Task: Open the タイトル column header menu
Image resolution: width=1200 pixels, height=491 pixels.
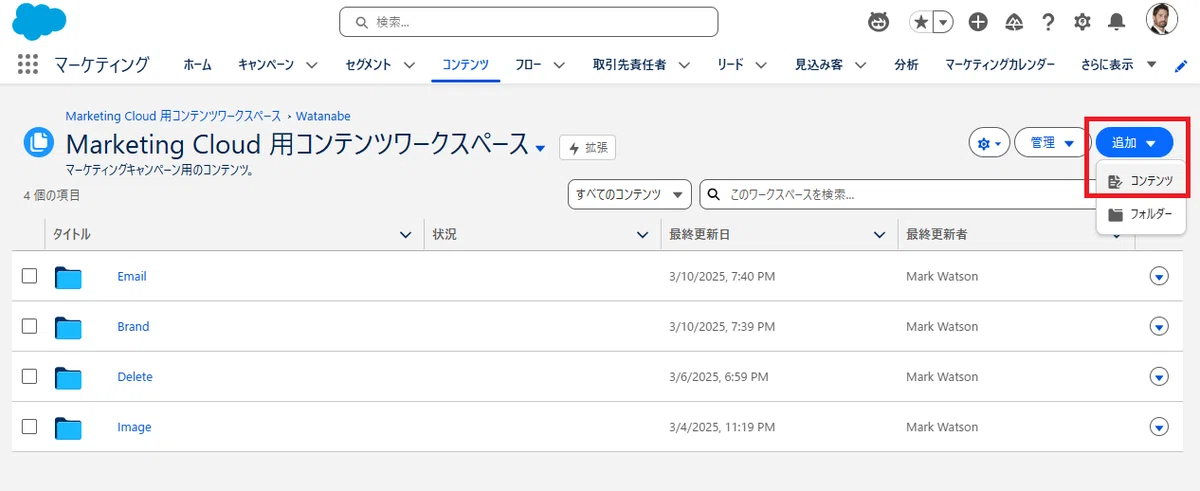Action: click(x=405, y=235)
